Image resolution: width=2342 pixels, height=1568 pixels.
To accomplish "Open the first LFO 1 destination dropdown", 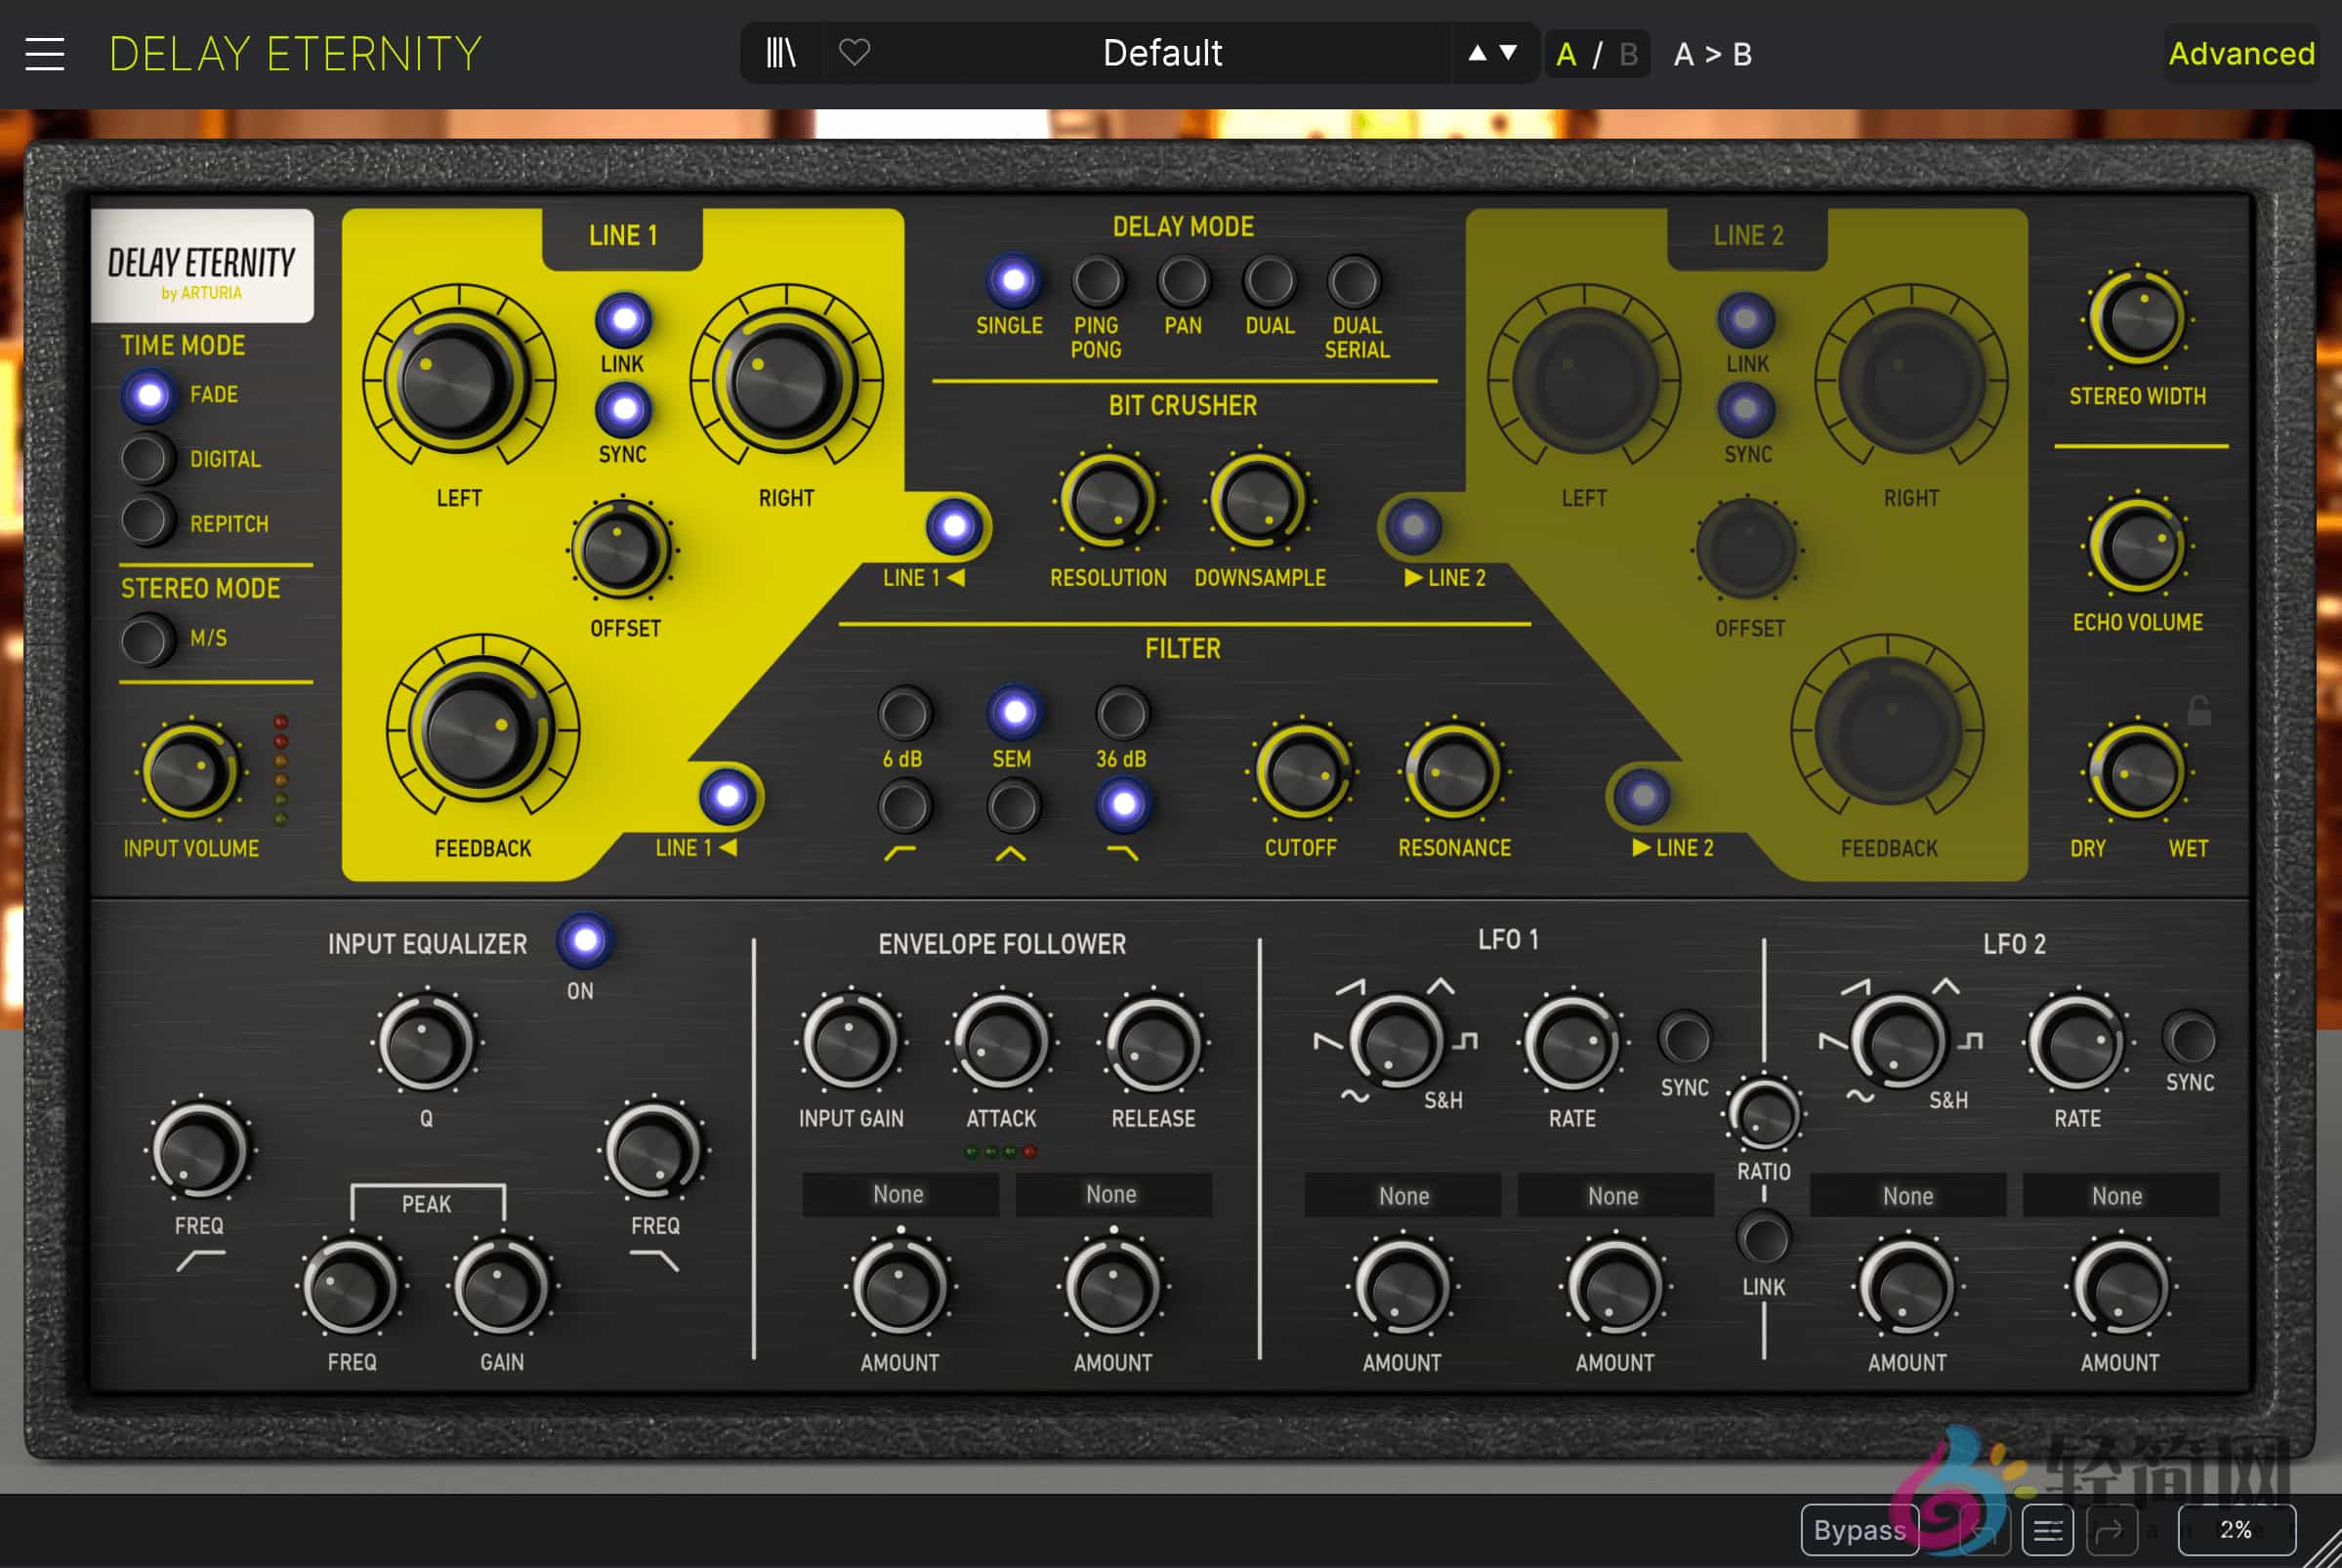I will point(1402,1196).
